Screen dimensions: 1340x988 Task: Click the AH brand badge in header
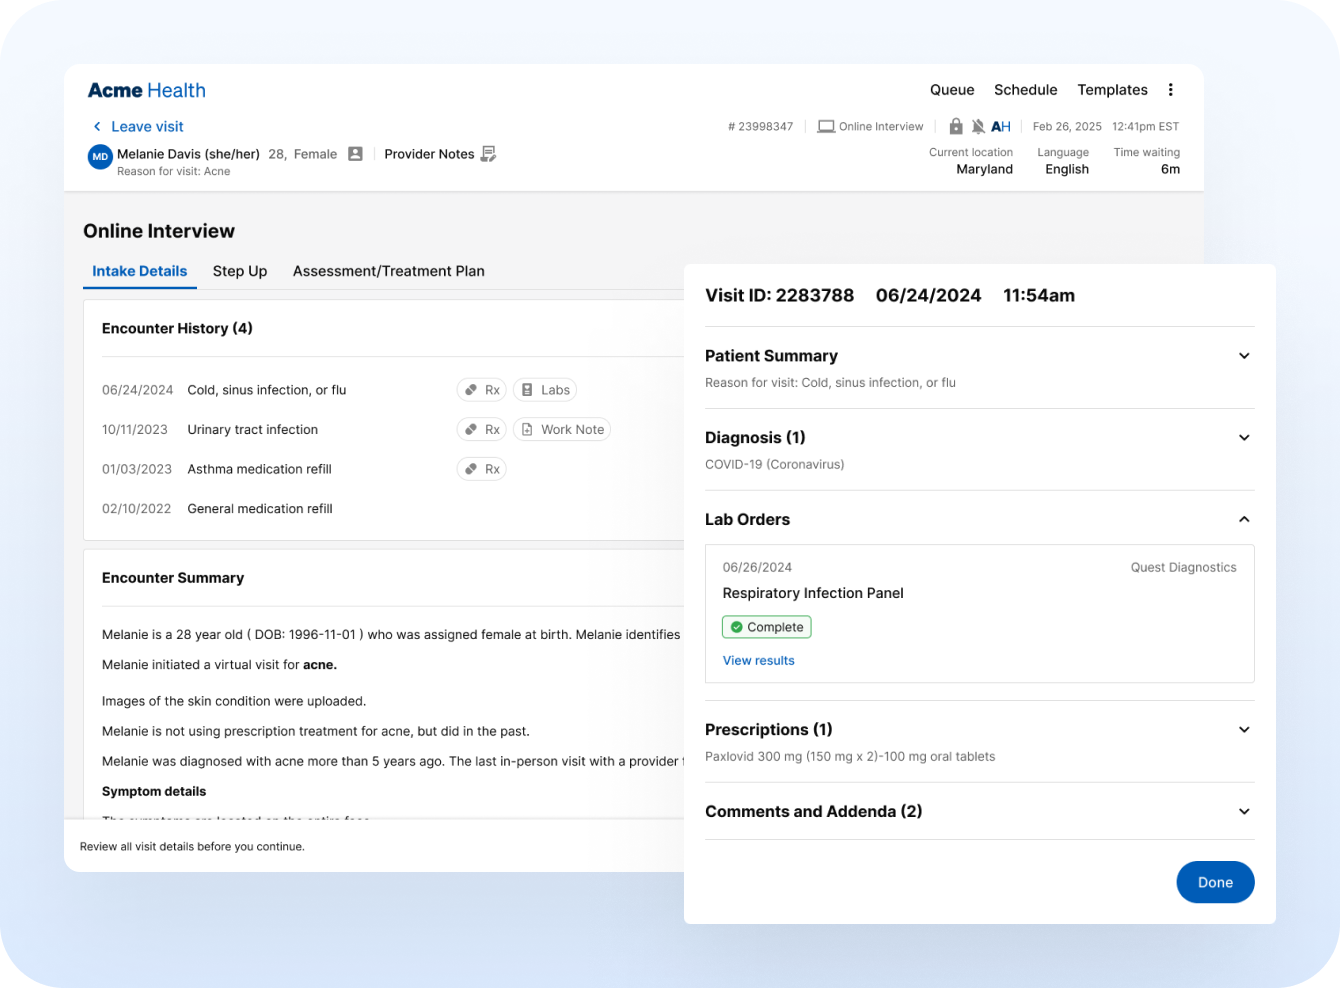(1001, 127)
